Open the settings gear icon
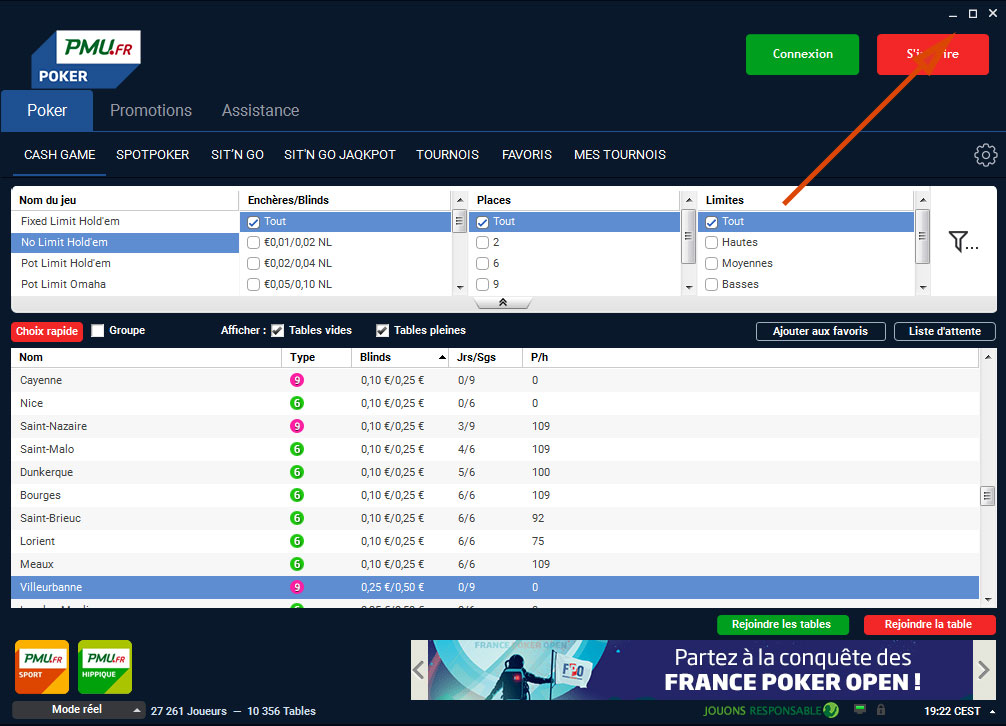 [x=986, y=155]
